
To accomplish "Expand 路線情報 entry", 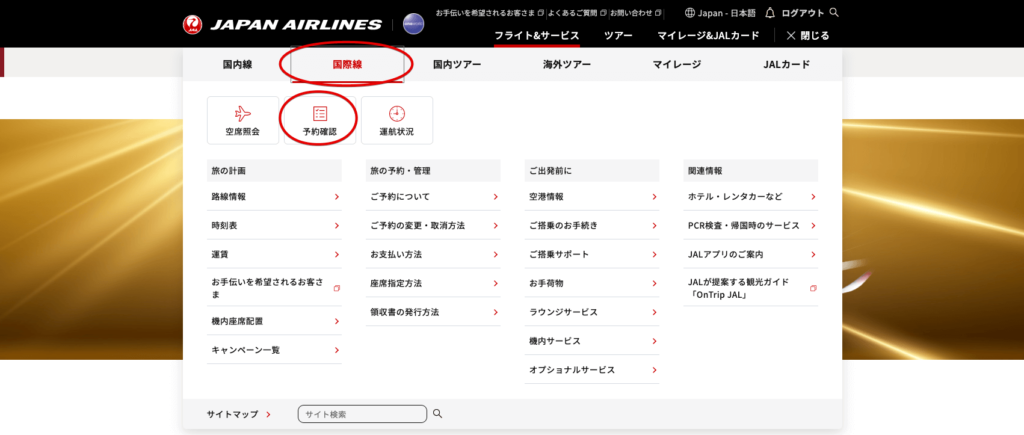I will coord(274,196).
